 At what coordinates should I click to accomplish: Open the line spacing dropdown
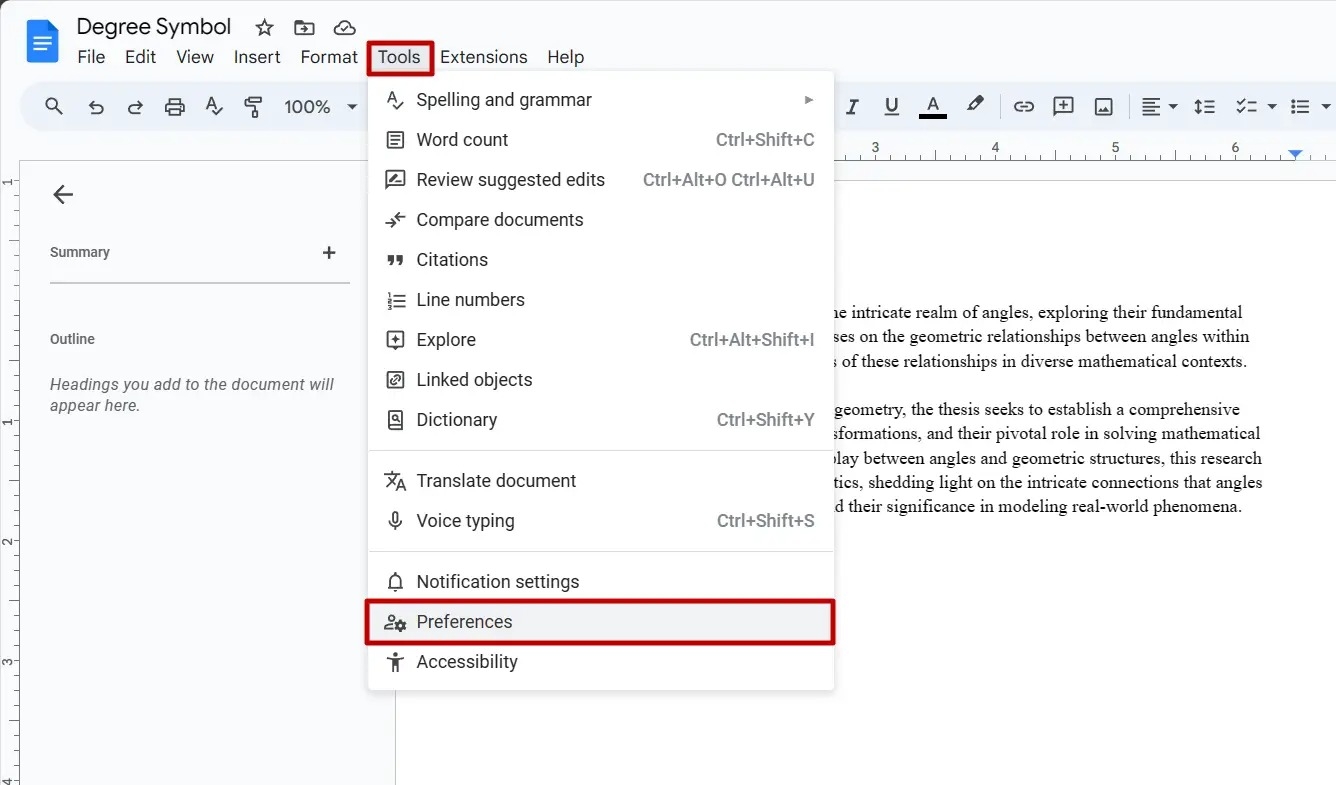pos(1204,106)
